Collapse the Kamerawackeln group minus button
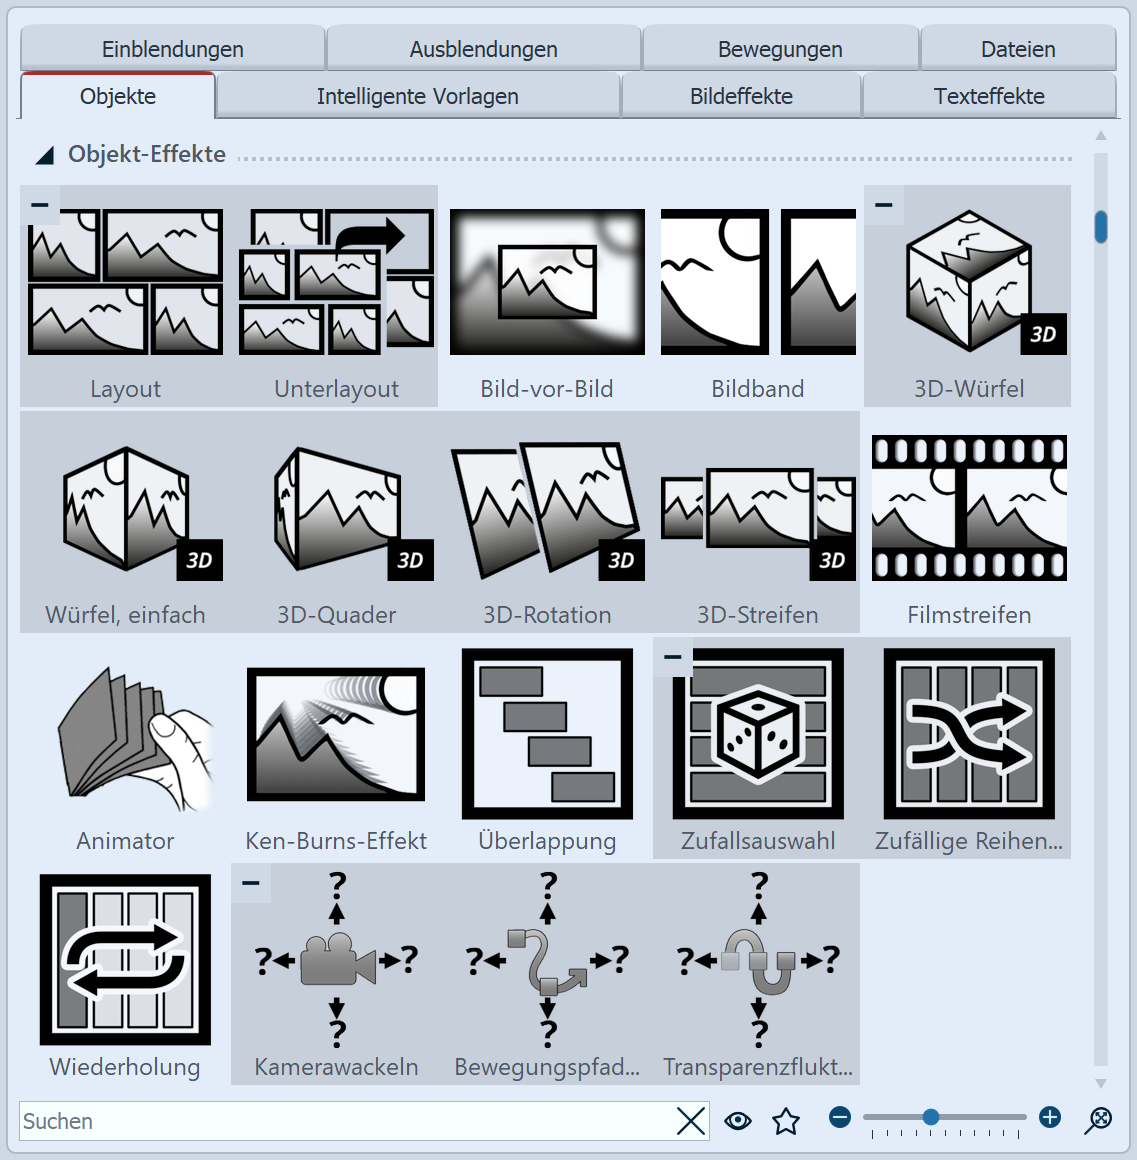The image size is (1137, 1160). coord(251,883)
